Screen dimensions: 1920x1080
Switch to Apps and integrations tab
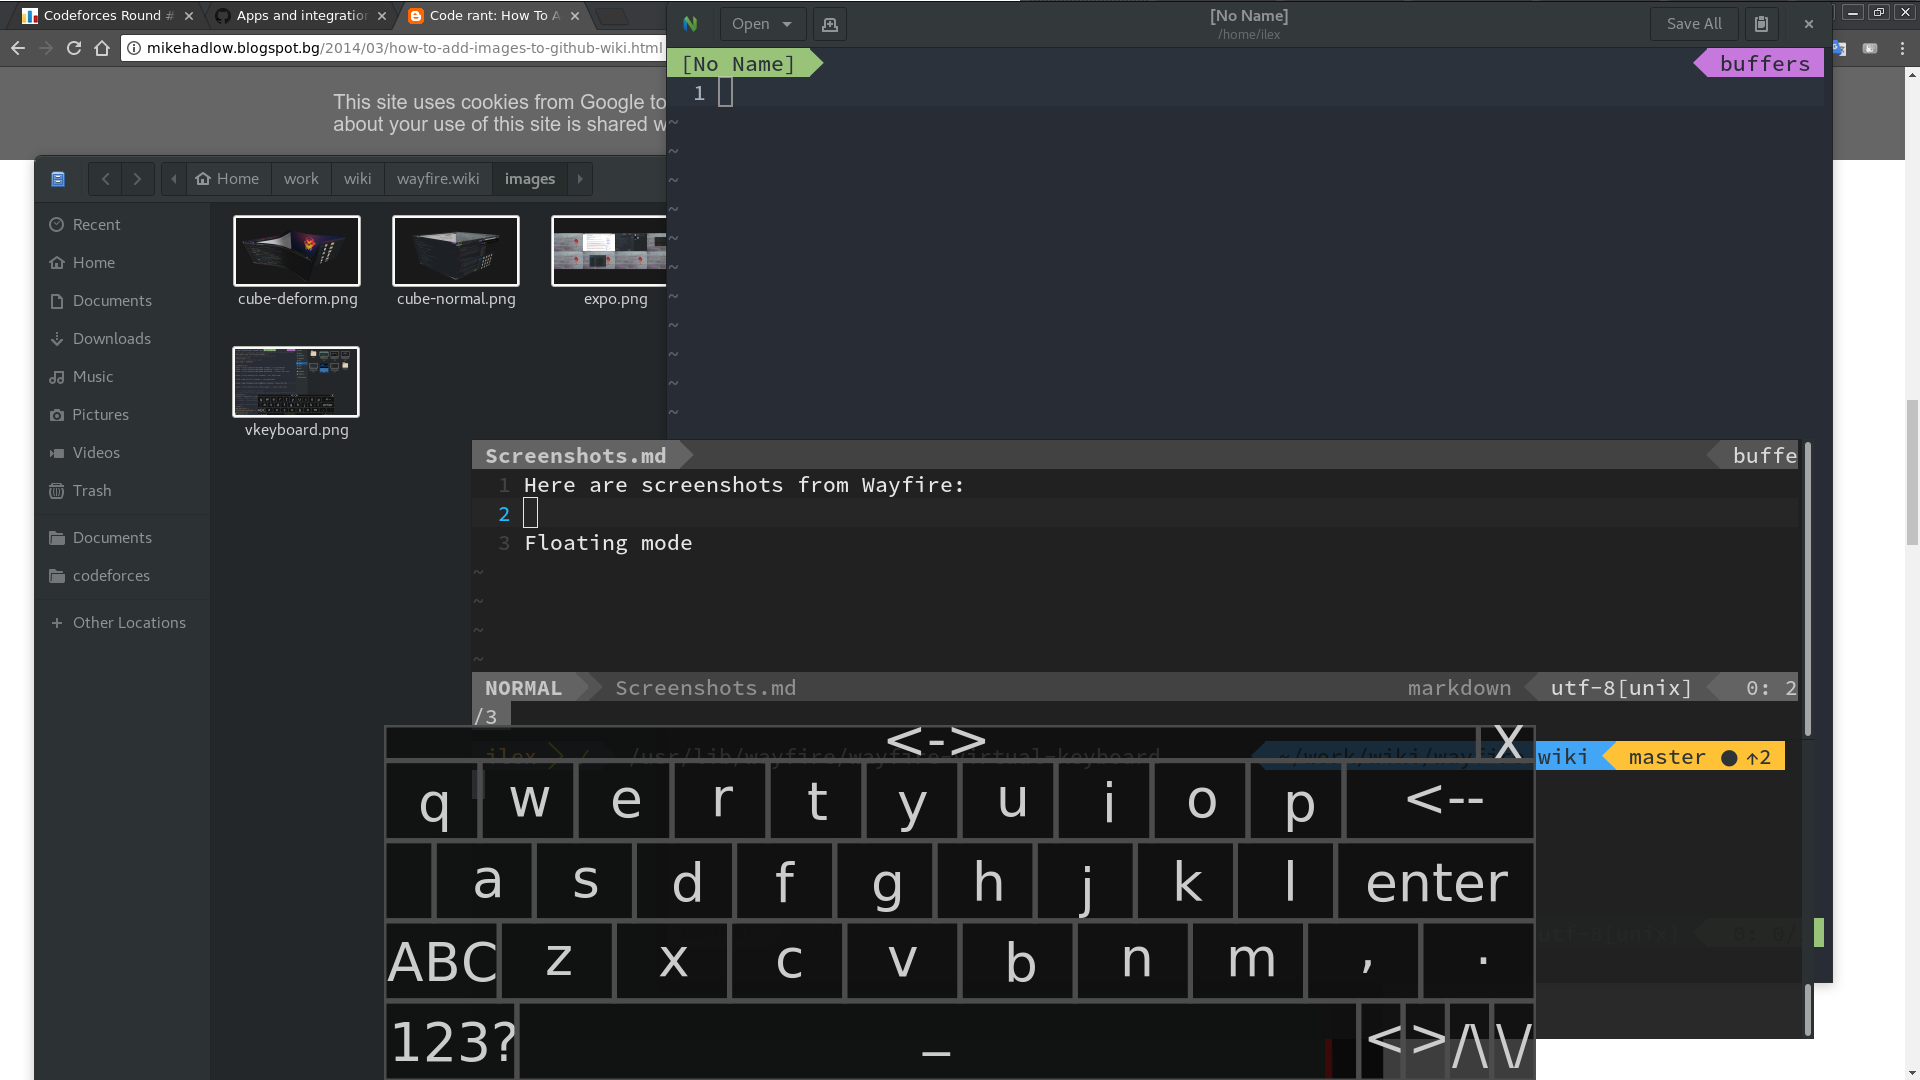(x=300, y=16)
